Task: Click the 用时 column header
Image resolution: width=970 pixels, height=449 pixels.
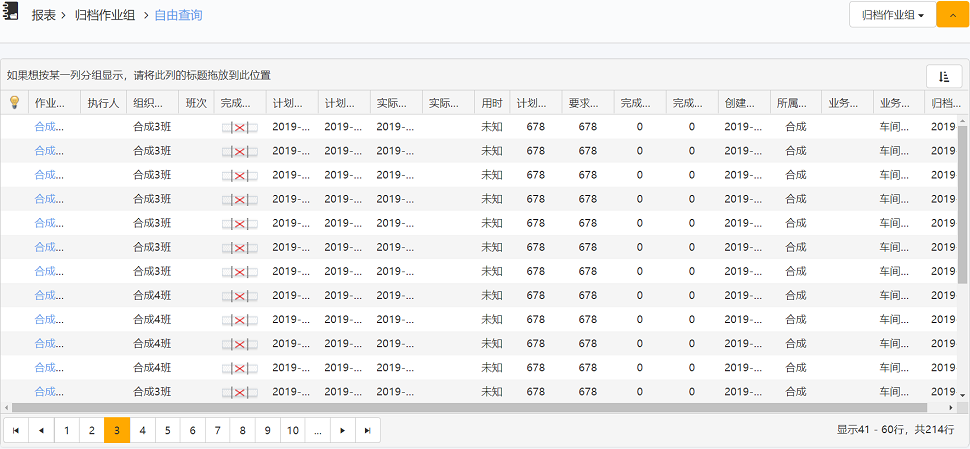Action: 492,102
